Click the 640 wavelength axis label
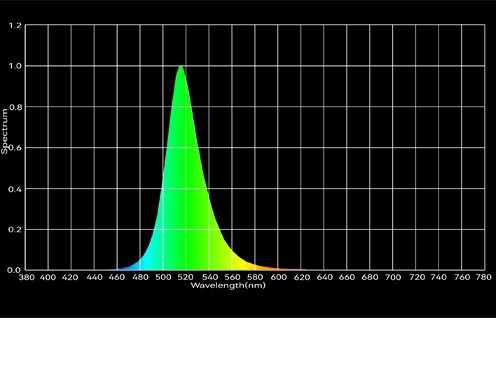 click(x=324, y=277)
